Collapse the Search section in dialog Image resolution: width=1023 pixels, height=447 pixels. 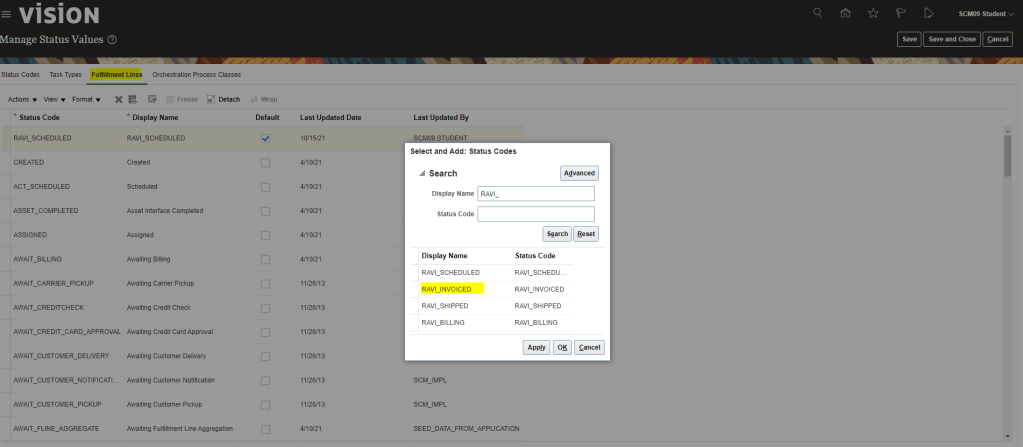click(x=421, y=174)
